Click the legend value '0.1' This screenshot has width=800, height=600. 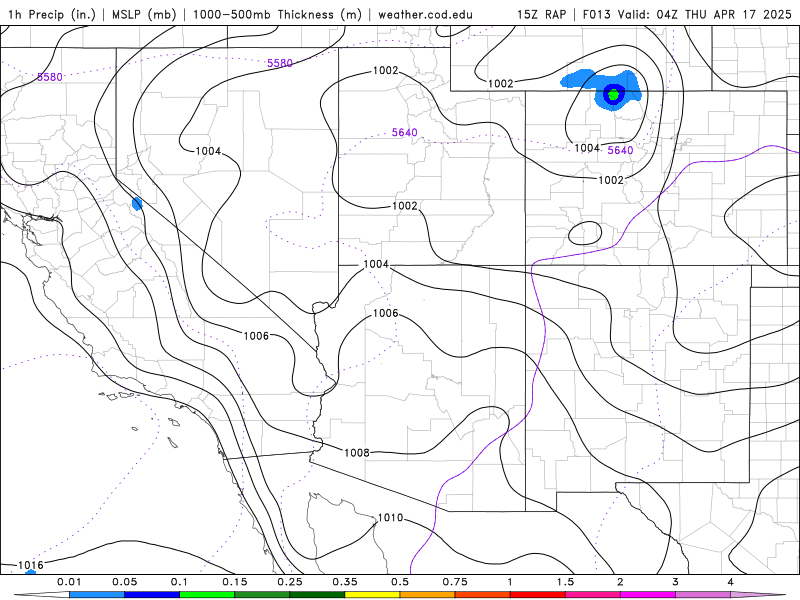(179, 582)
